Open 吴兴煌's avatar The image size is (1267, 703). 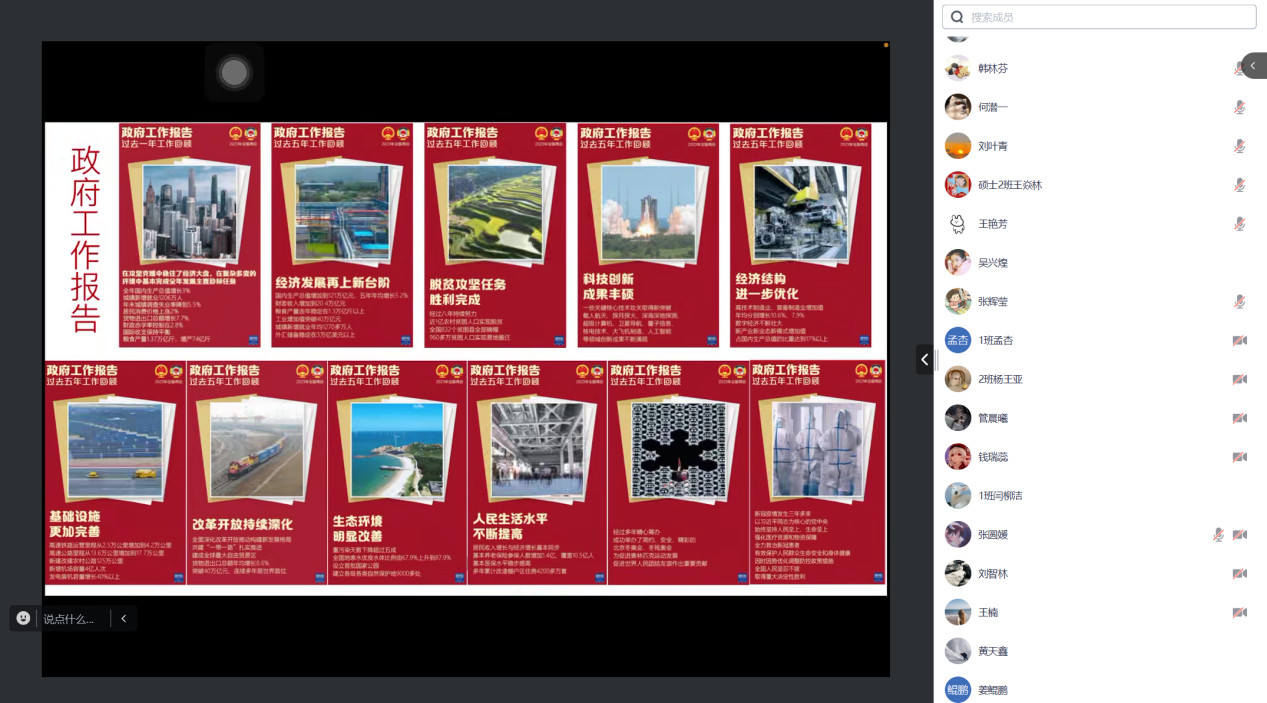(x=958, y=262)
